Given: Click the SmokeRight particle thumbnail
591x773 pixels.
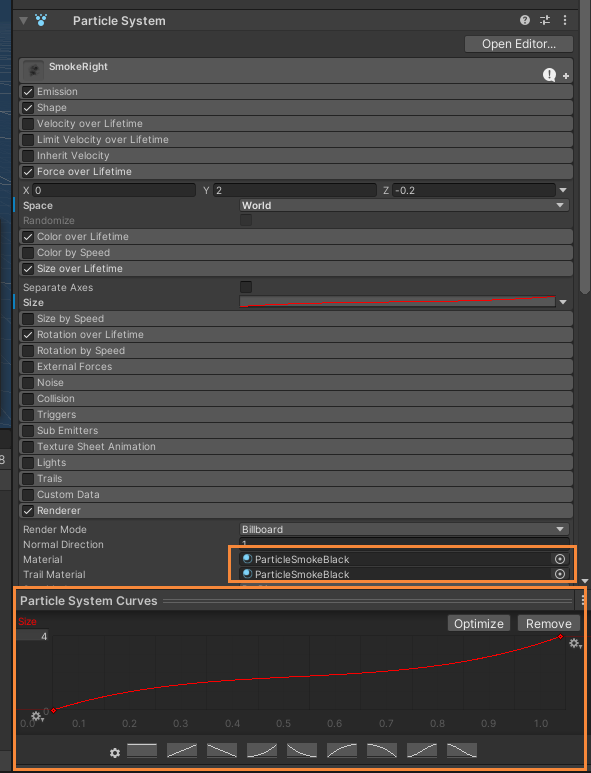Looking at the screenshot, I should [34, 70].
